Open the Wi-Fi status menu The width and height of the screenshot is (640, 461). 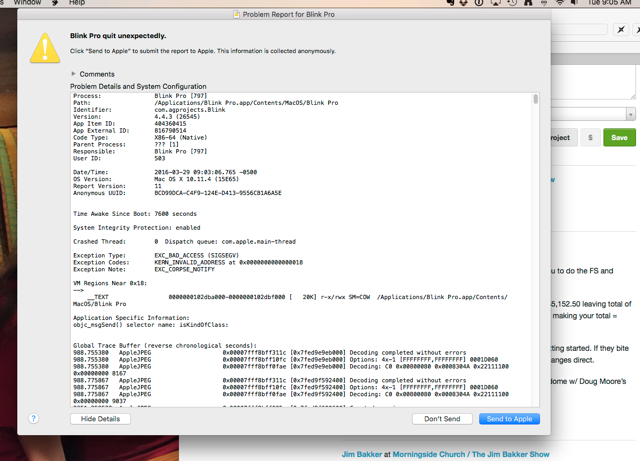pyautogui.click(x=560, y=2)
